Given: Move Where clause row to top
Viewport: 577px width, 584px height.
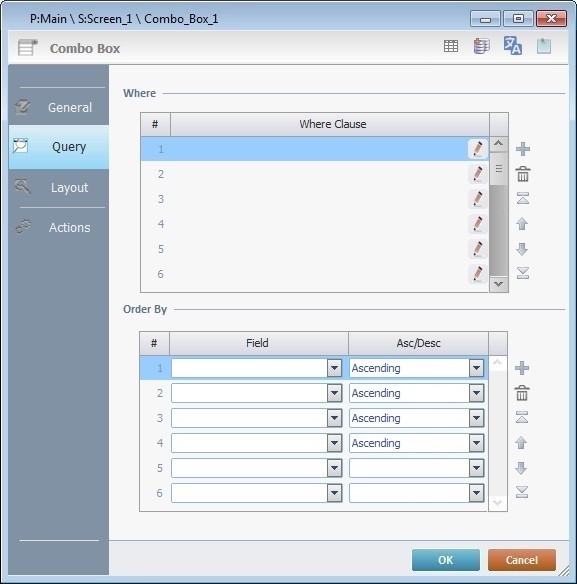Looking at the screenshot, I should pyautogui.click(x=523, y=199).
